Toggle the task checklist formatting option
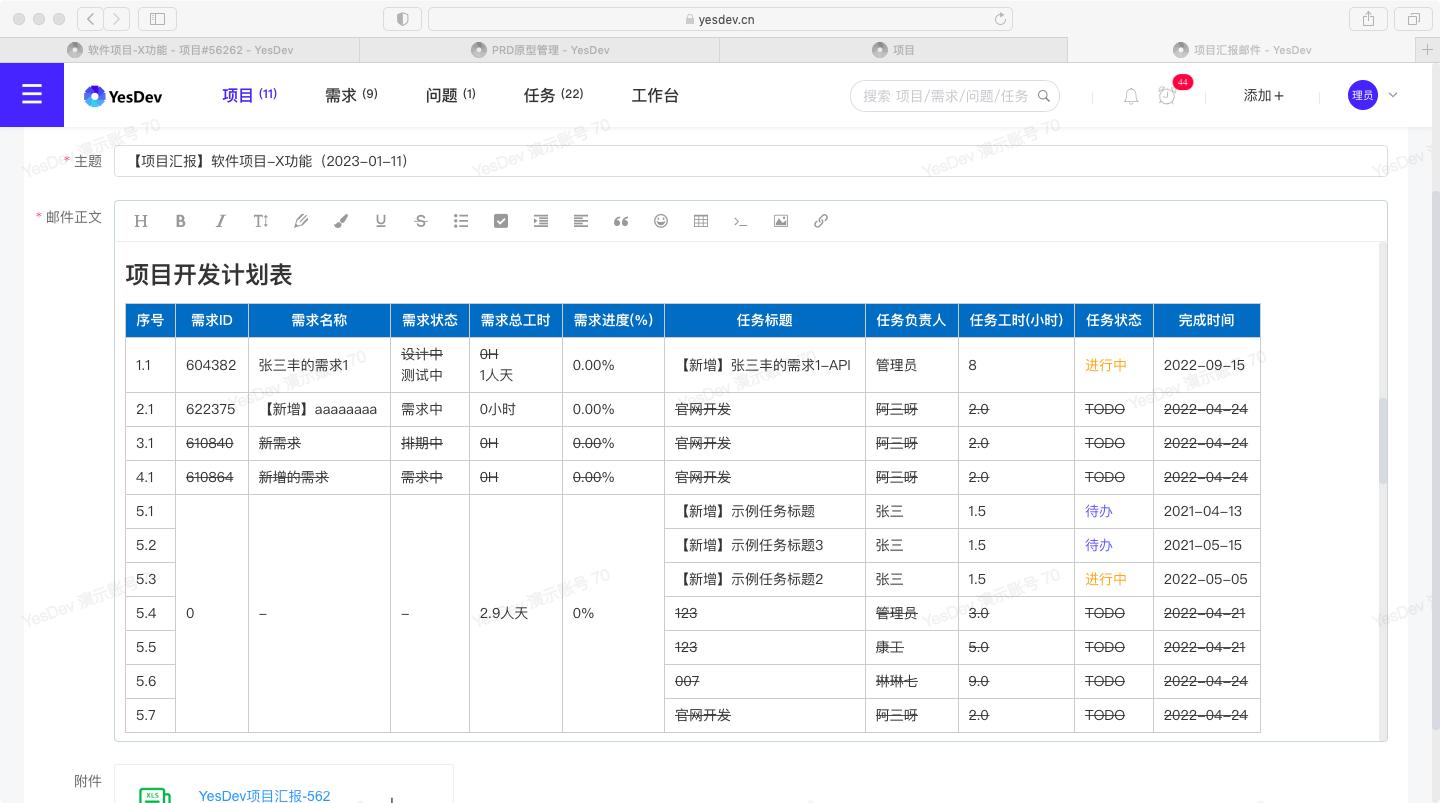The height and width of the screenshot is (803, 1440). (501, 221)
